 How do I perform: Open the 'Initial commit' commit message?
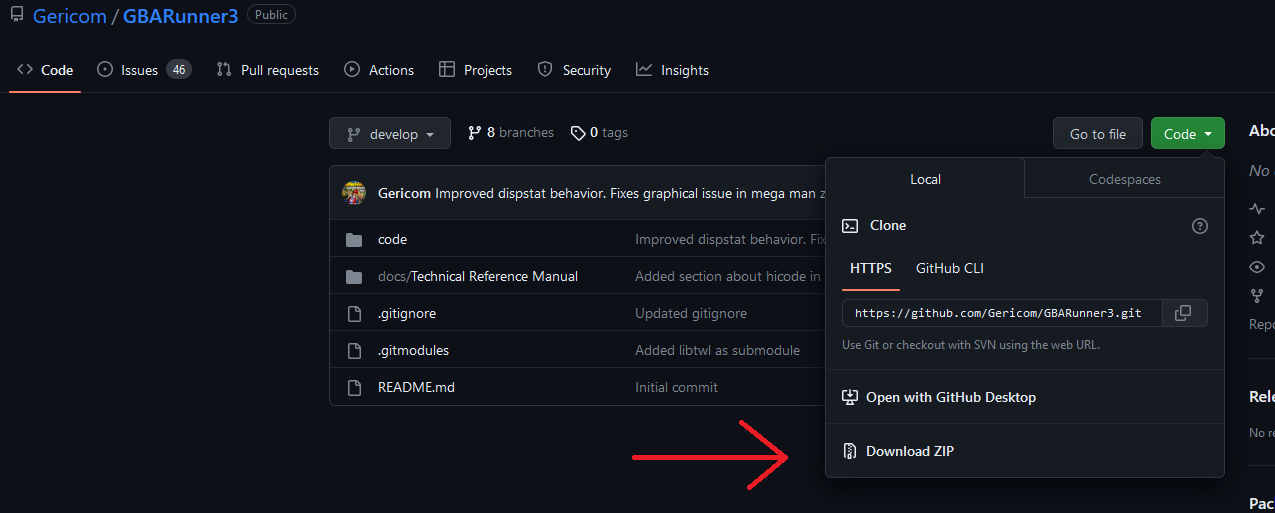click(x=676, y=387)
